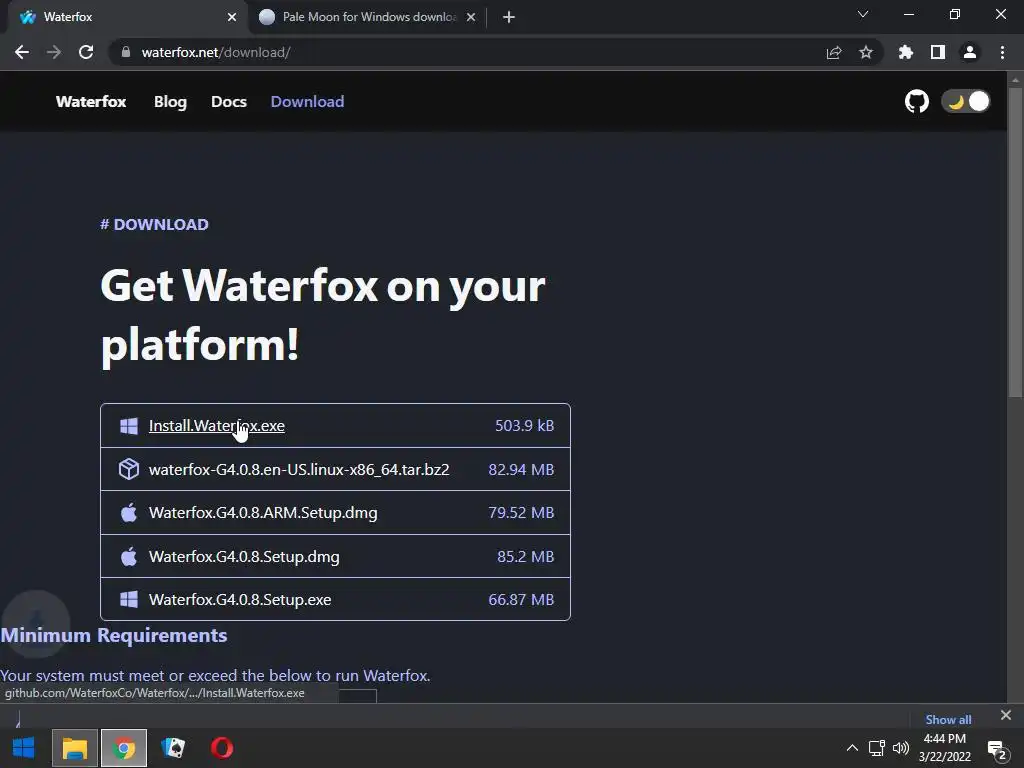Viewport: 1024px width, 768px height.
Task: Click the Chrome taskbar icon
Action: pos(123,748)
